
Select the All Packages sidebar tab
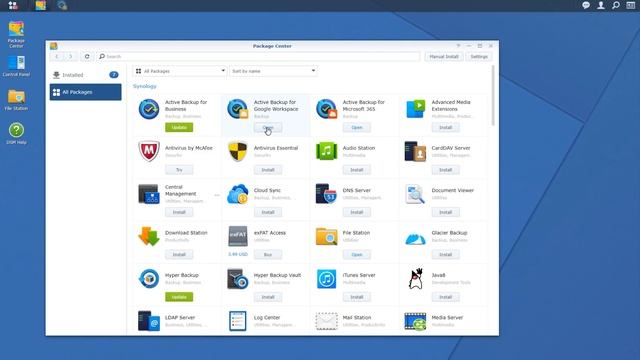click(x=85, y=92)
